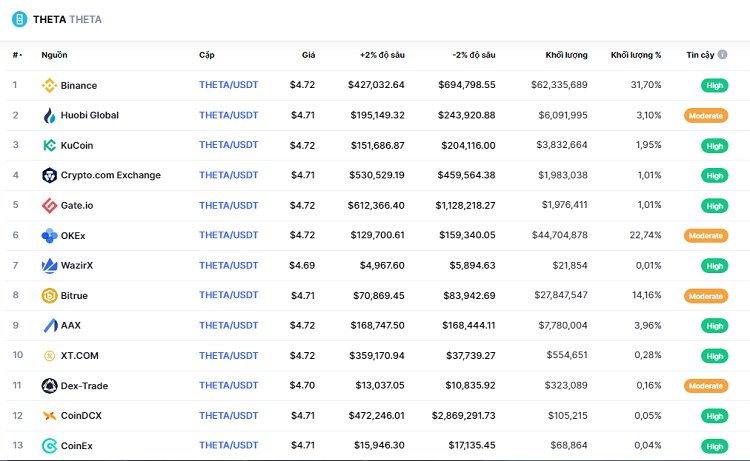Click the Binance exchange logo

(49, 85)
